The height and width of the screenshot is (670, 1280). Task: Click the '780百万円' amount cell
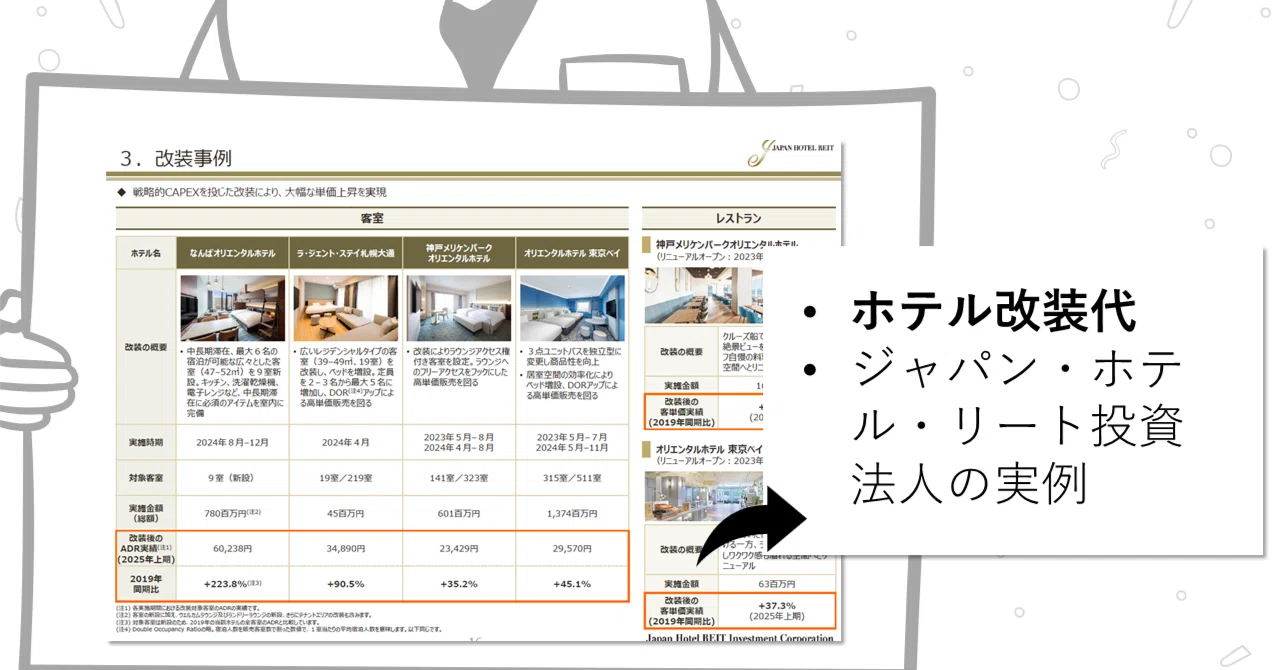coord(232,513)
